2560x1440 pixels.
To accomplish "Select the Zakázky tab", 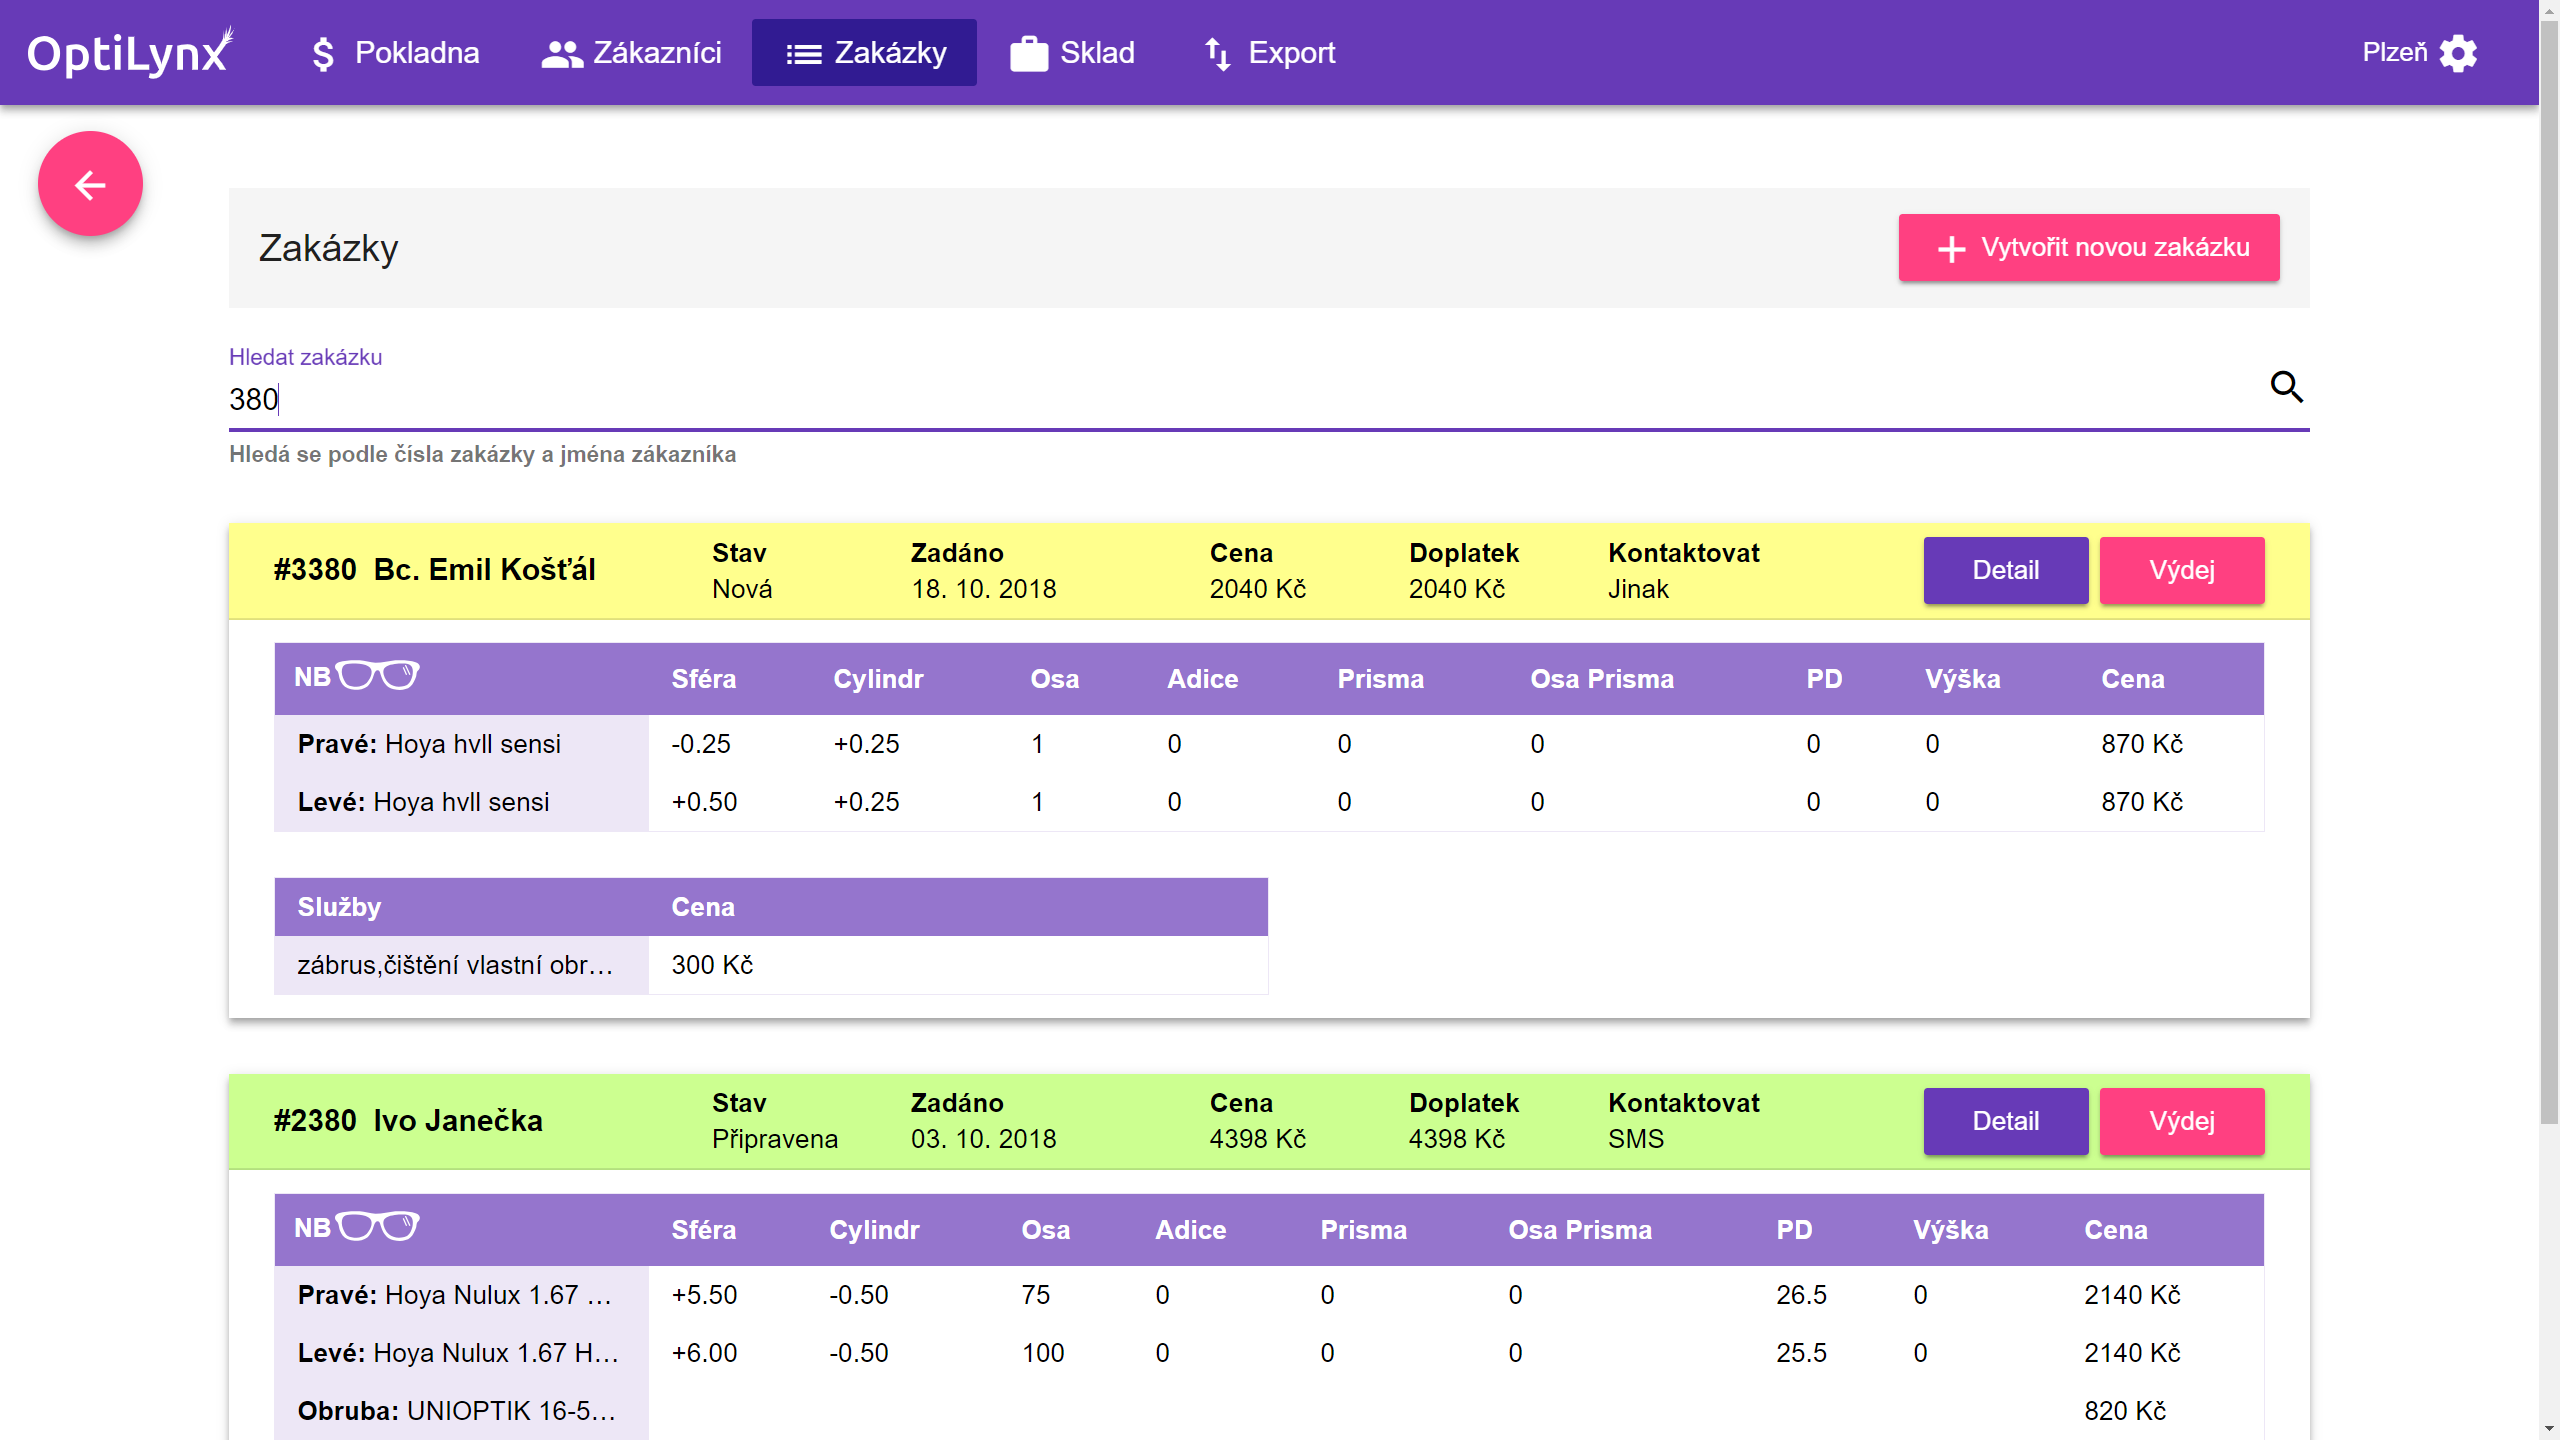I will coord(864,53).
